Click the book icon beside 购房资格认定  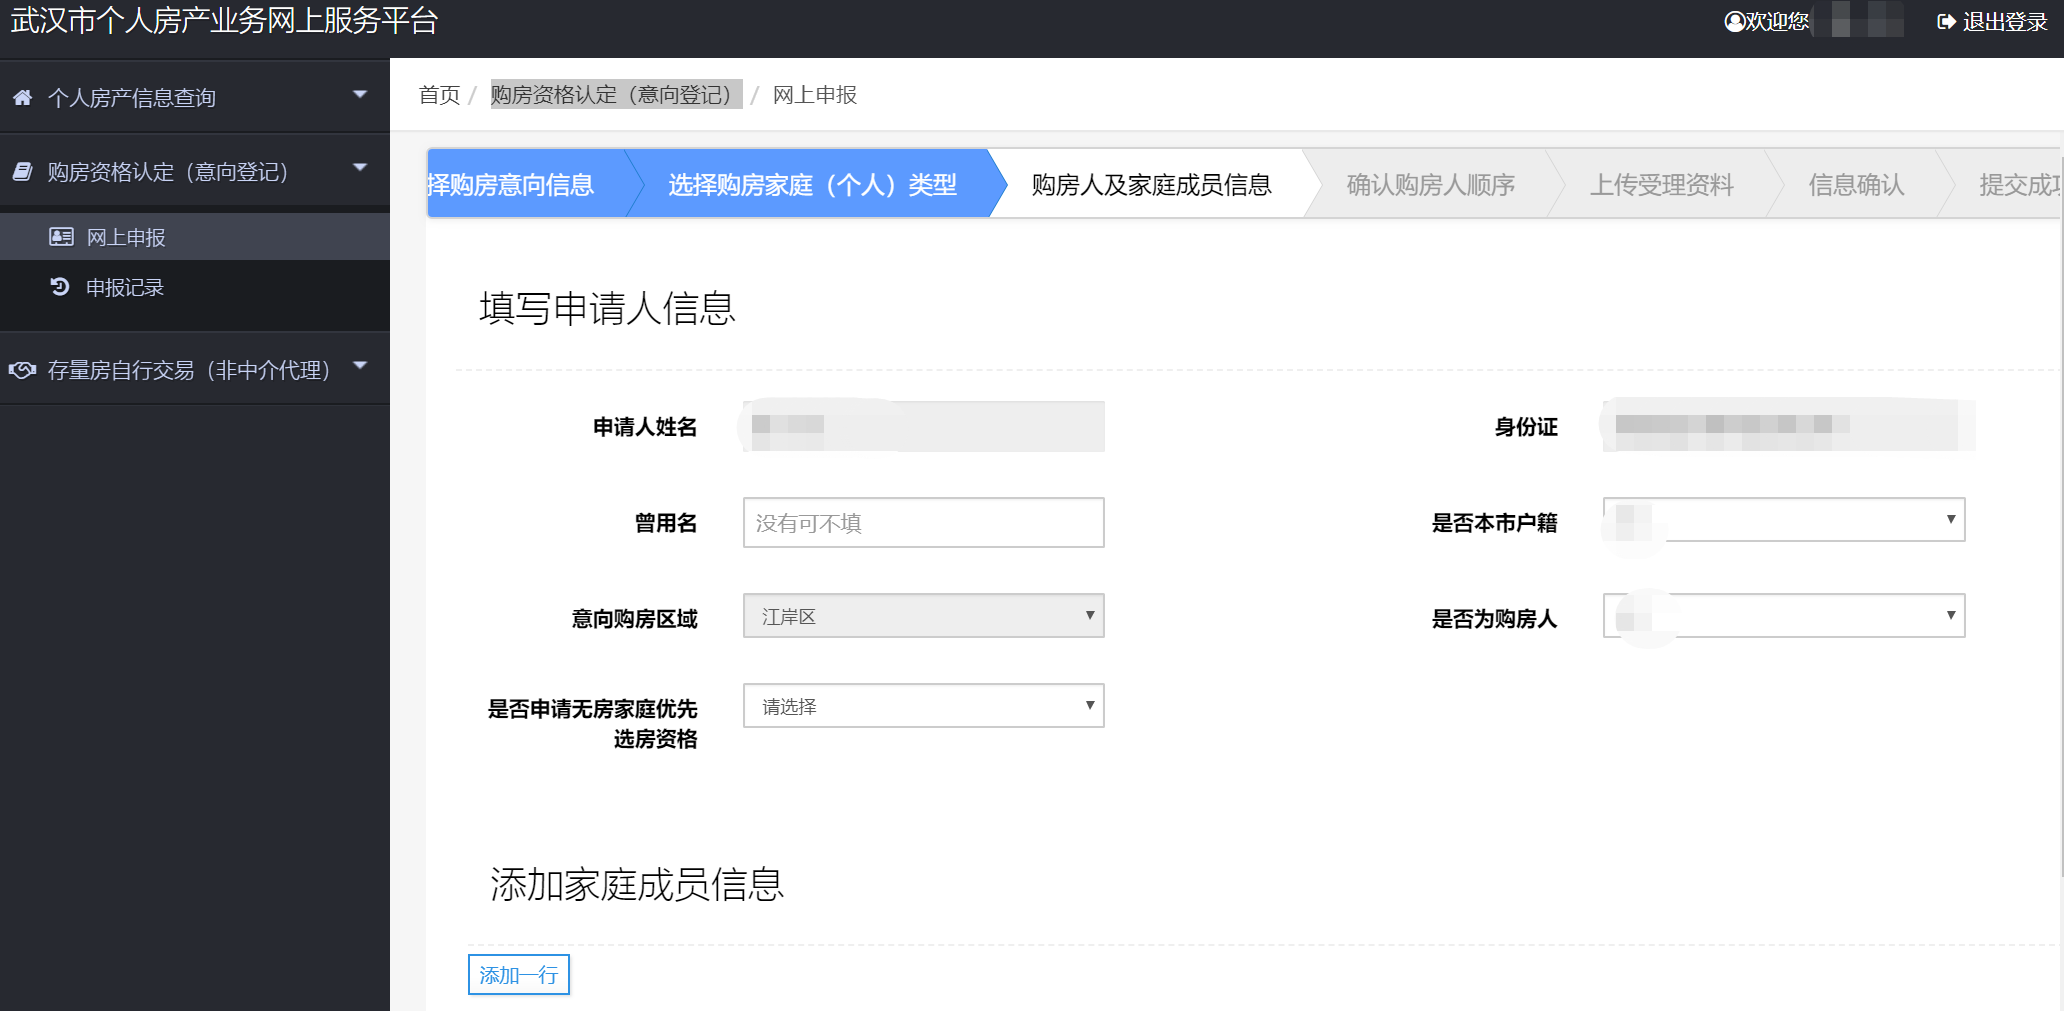coord(22,172)
